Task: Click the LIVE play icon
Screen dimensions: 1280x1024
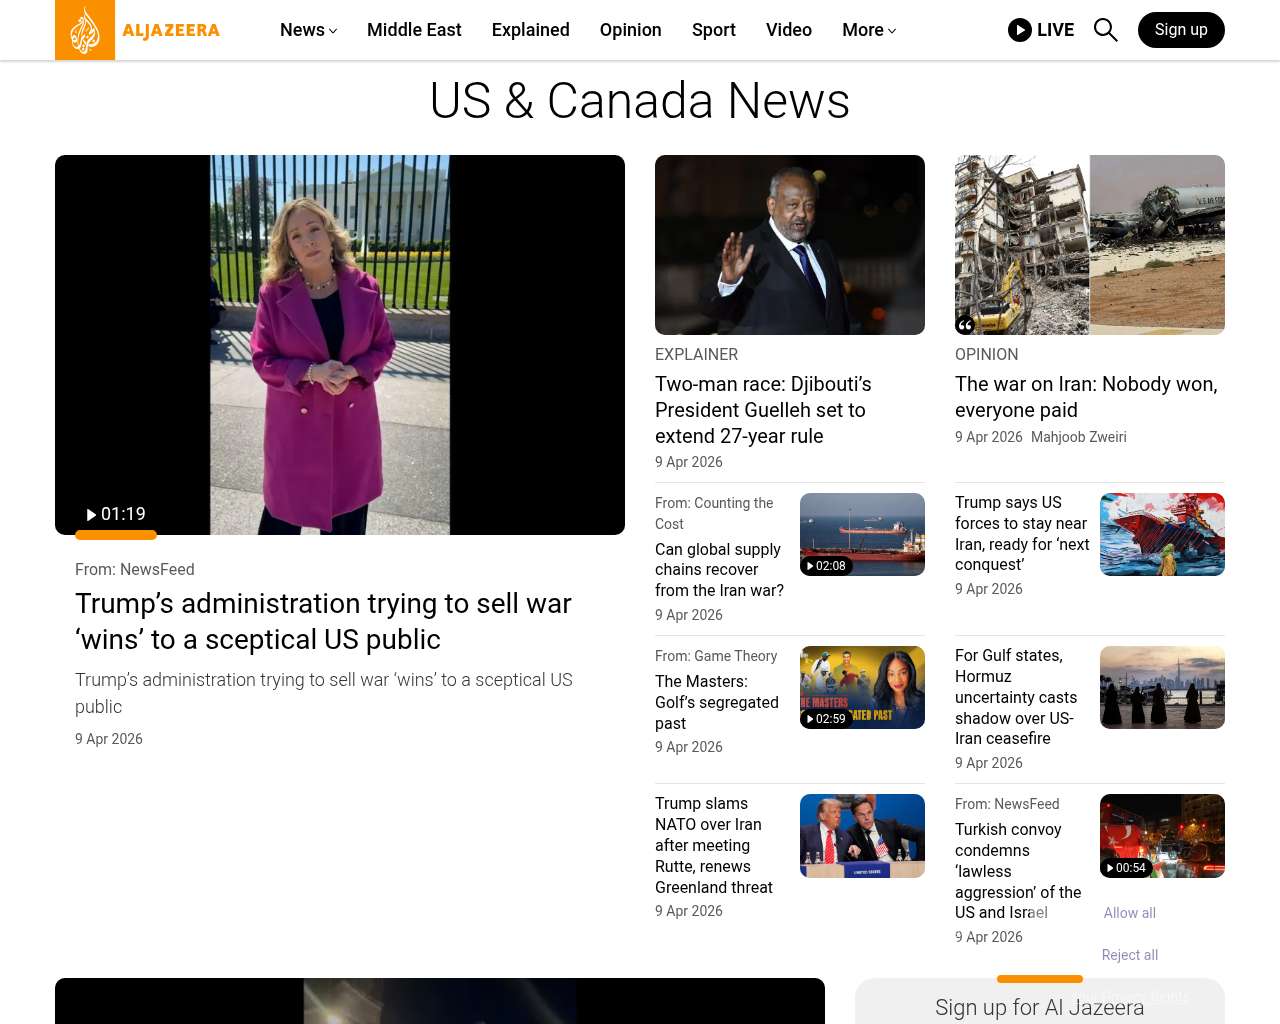Action: 1019,30
